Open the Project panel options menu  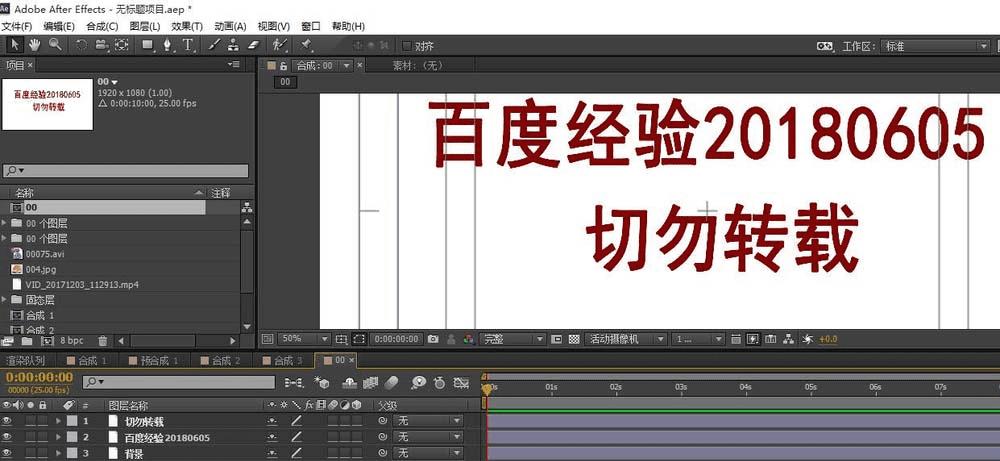233,64
